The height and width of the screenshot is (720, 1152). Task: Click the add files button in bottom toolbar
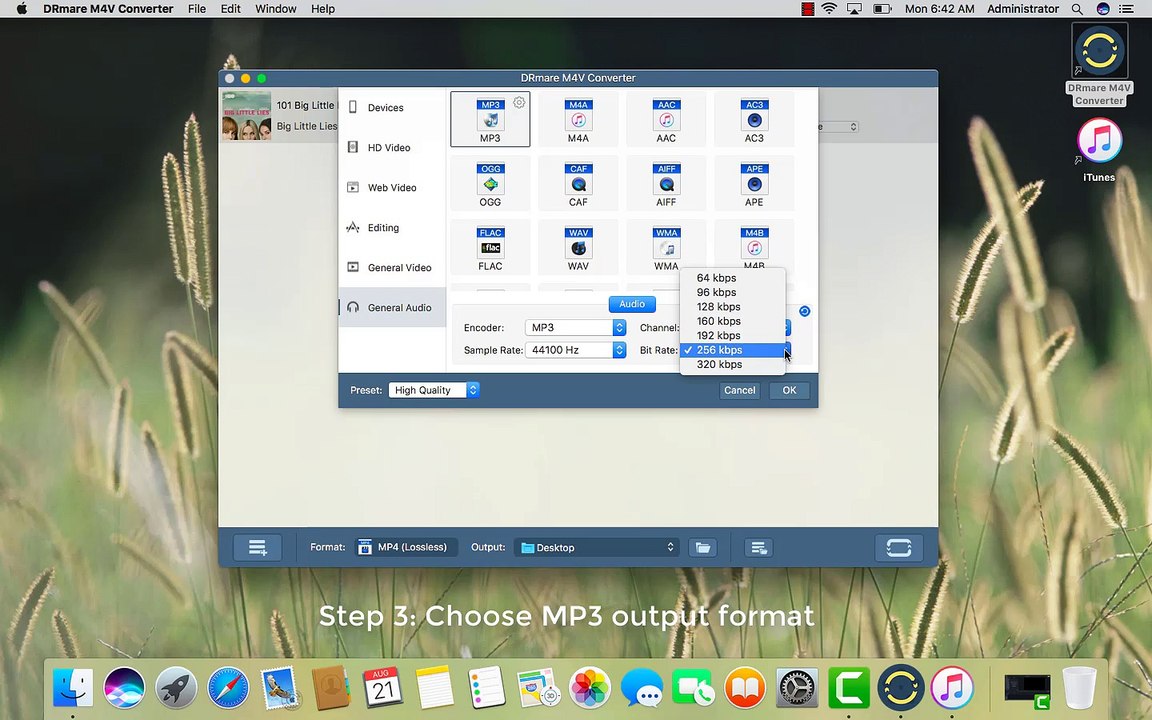click(x=257, y=547)
